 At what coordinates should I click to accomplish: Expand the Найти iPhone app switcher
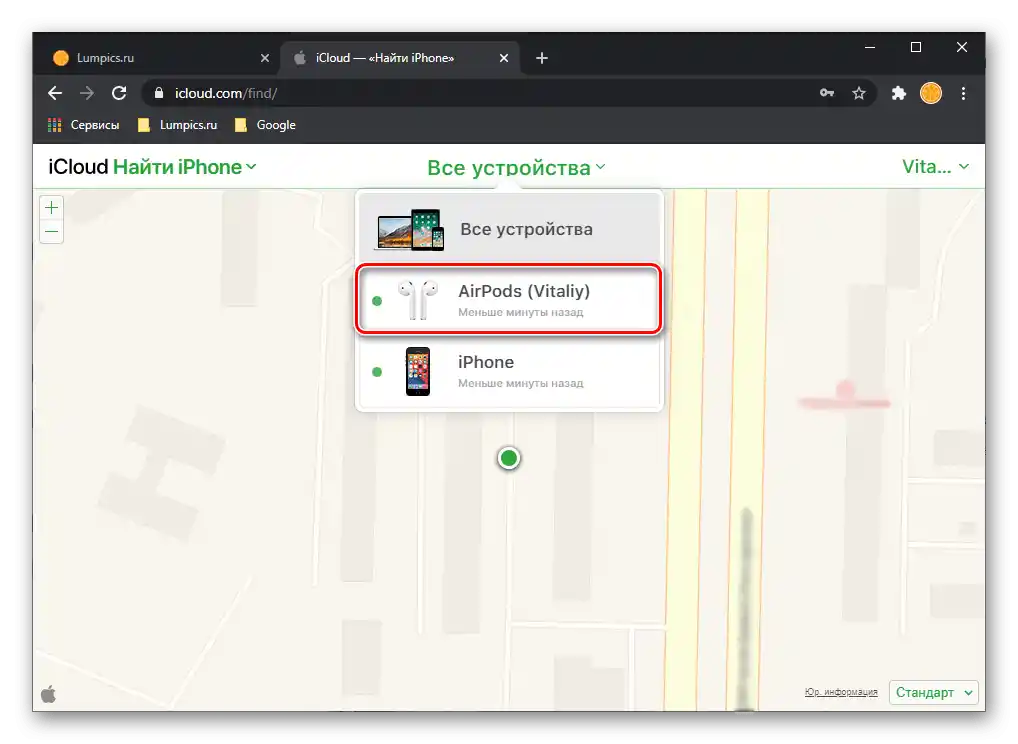[185, 167]
